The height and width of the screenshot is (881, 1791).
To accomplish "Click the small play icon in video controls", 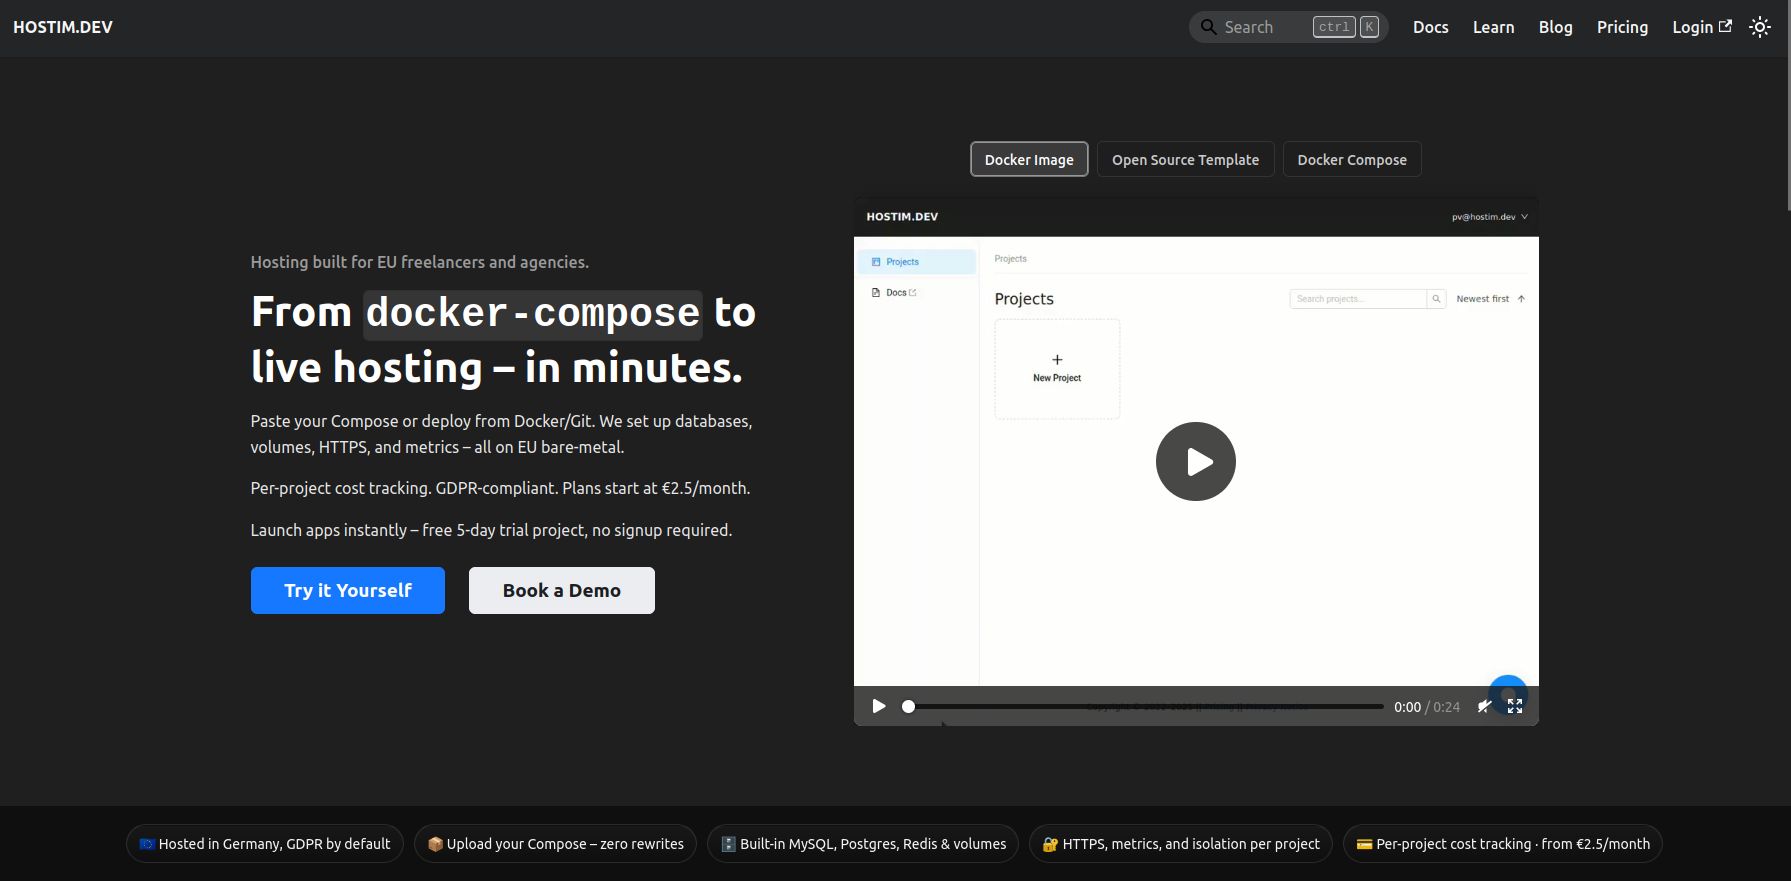I will pyautogui.click(x=878, y=706).
